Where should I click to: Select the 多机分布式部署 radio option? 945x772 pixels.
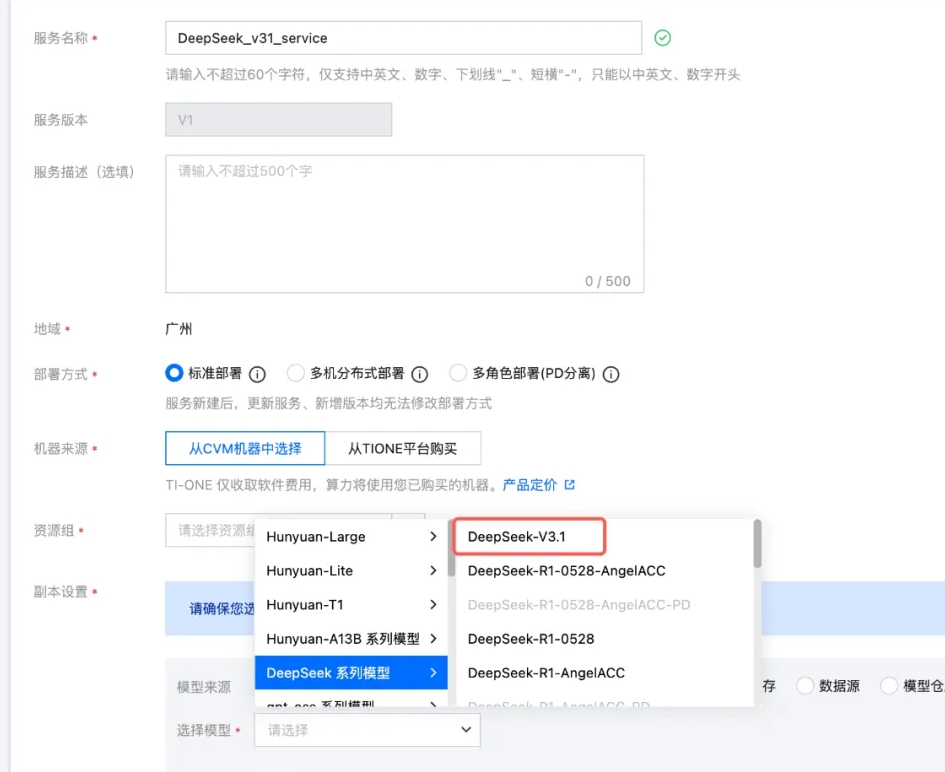(296, 373)
